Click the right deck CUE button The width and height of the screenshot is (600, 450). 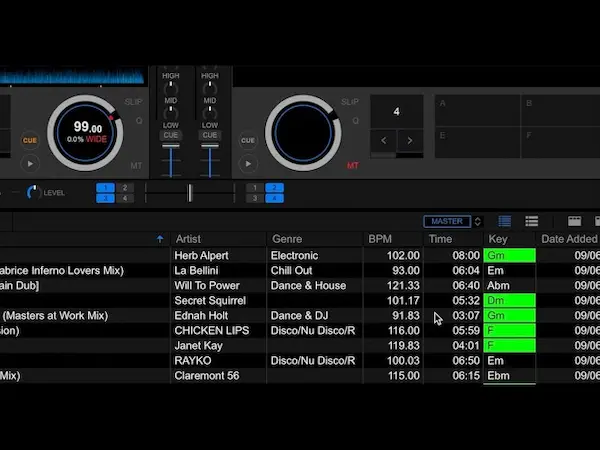click(x=247, y=139)
